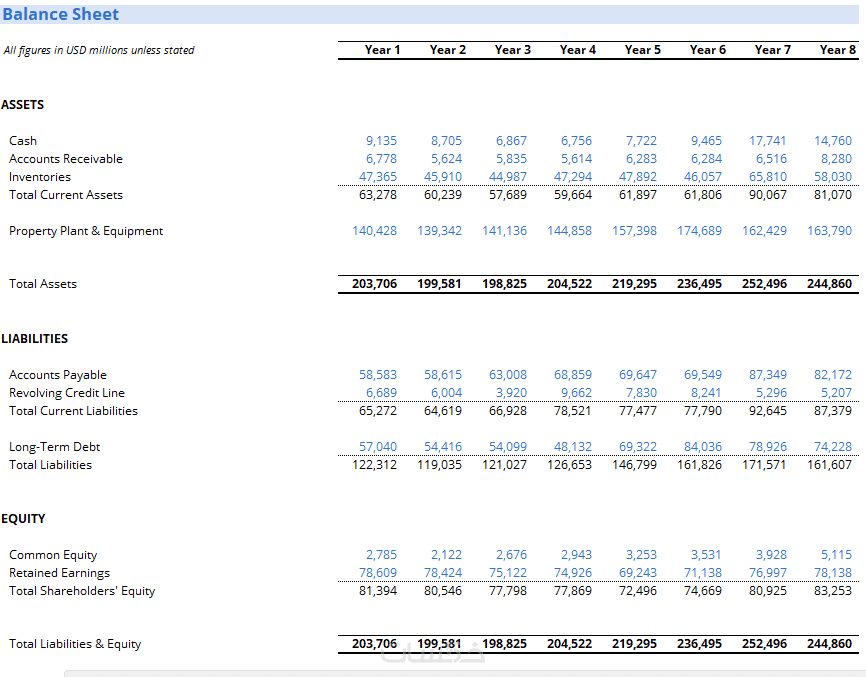This screenshot has height=677, width=866.
Task: Click Total Shareholders' Equity value 81,394
Action: coord(378,591)
